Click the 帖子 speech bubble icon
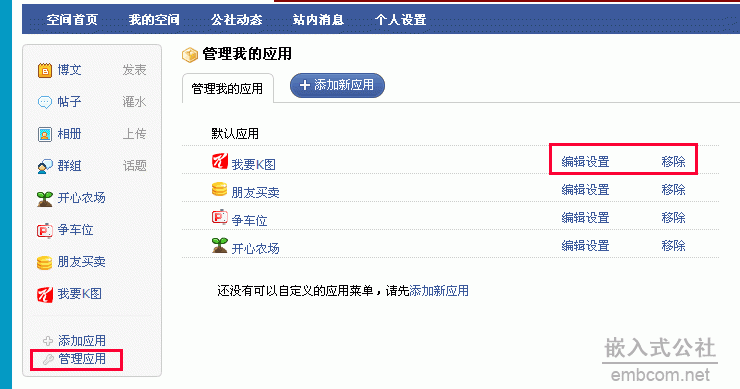 point(45,102)
